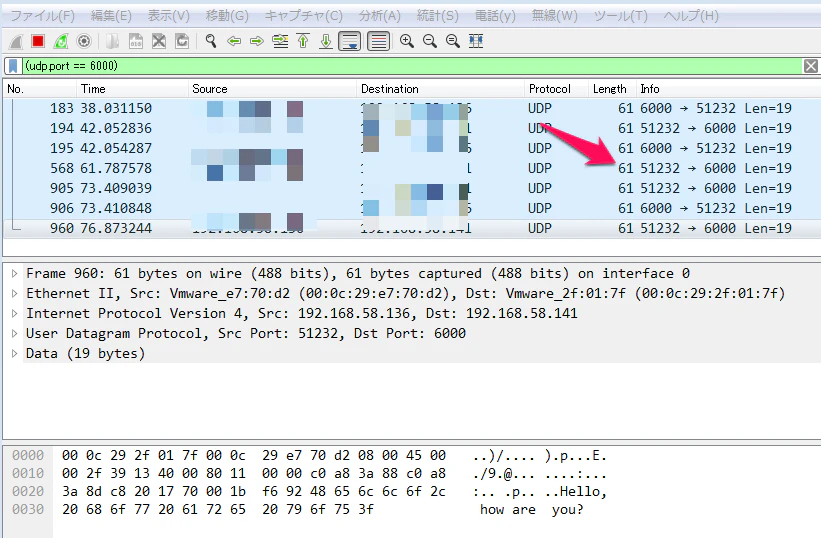Open the ヘルプ(H) menu
The height and width of the screenshot is (538, 821).
(x=691, y=16)
